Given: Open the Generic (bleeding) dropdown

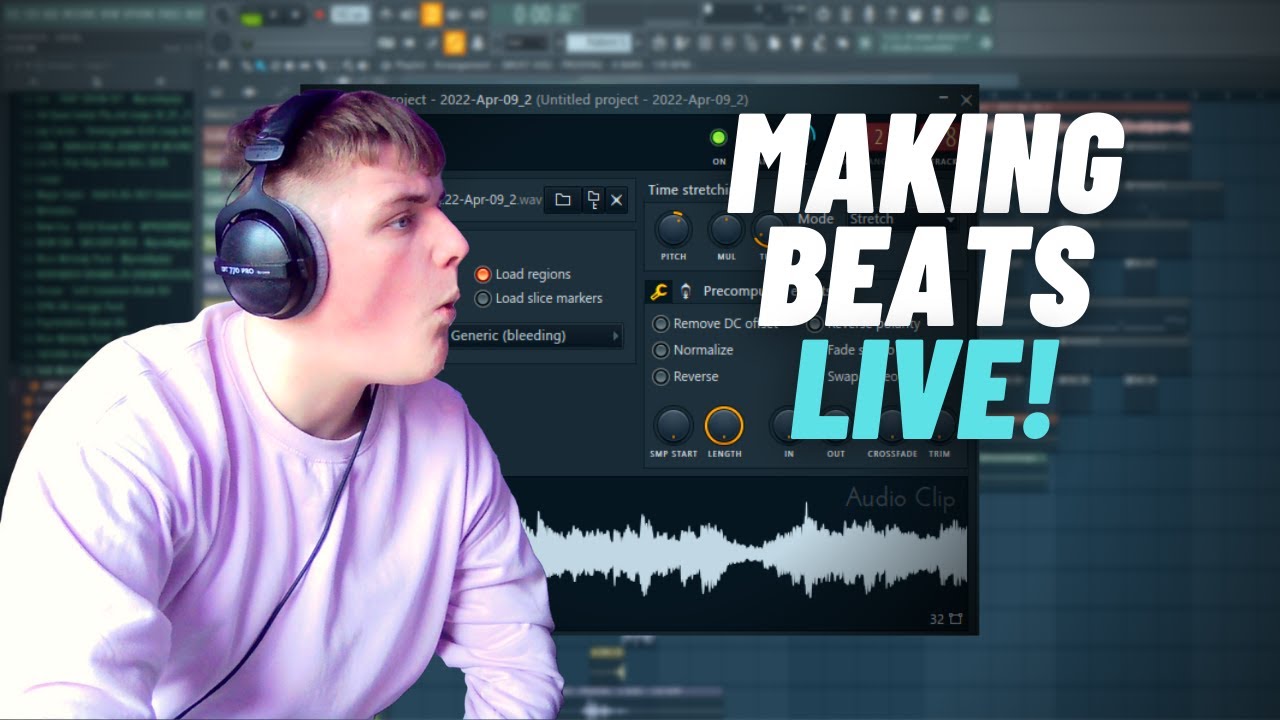Looking at the screenshot, I should [x=535, y=336].
